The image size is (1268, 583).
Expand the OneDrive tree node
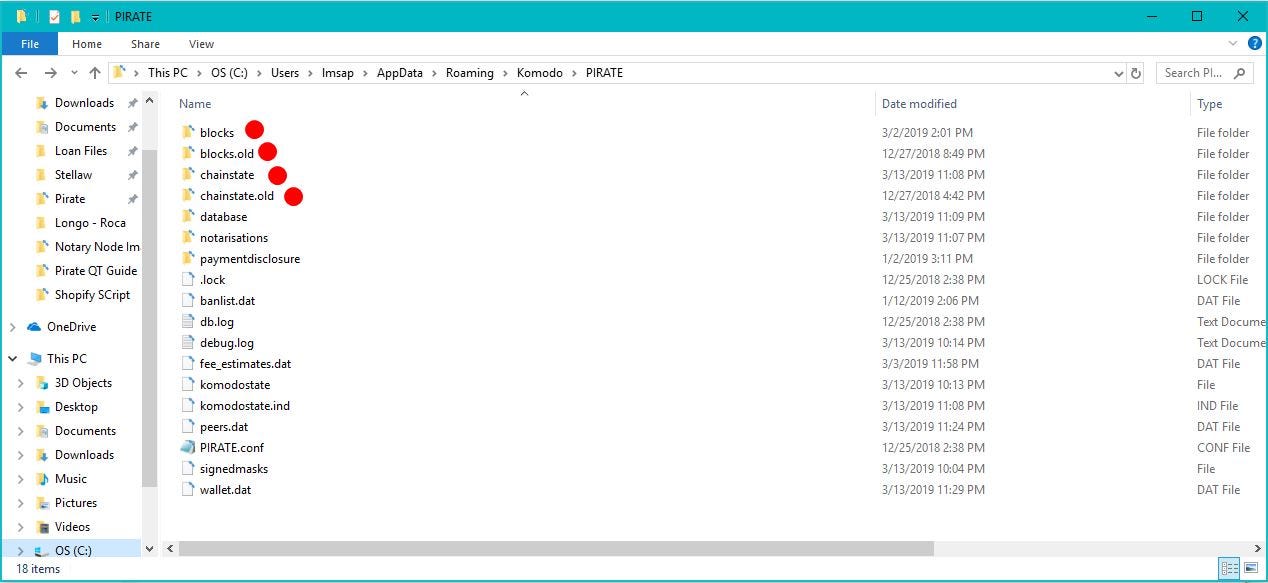click(12, 327)
